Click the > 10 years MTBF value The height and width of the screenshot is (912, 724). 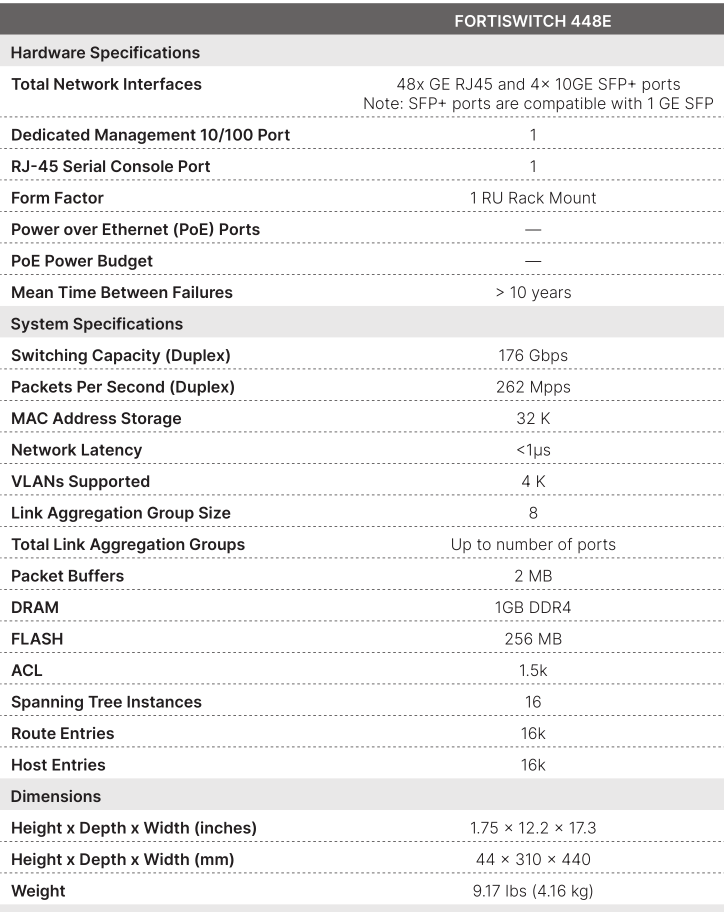click(x=533, y=293)
